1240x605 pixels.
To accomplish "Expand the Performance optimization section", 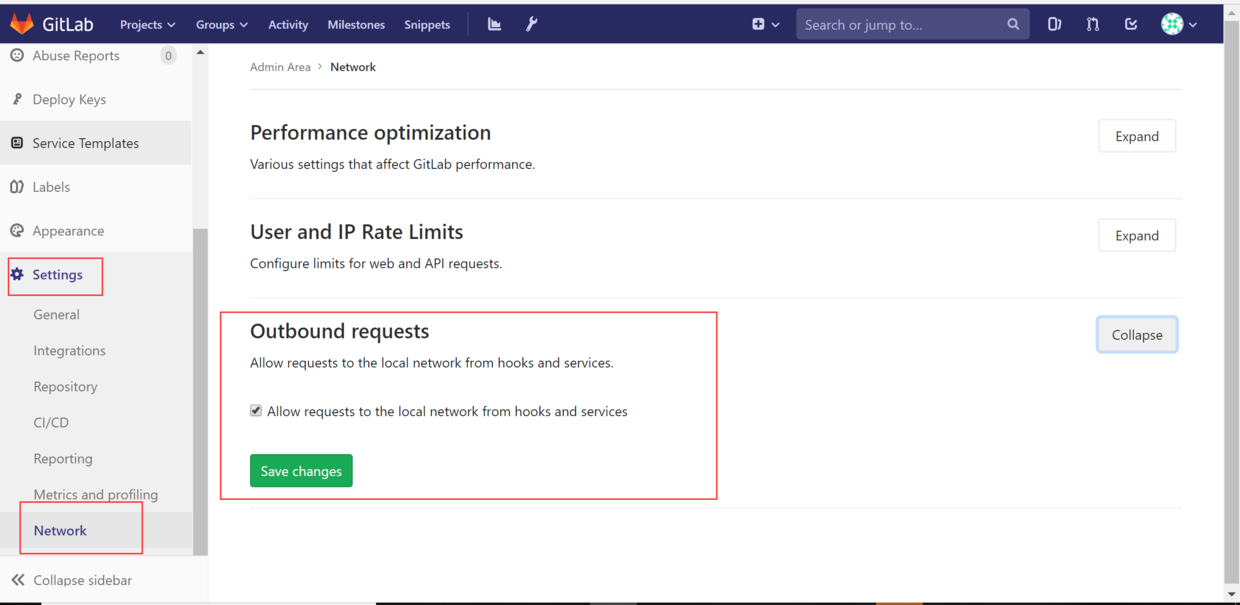I will pos(1136,136).
